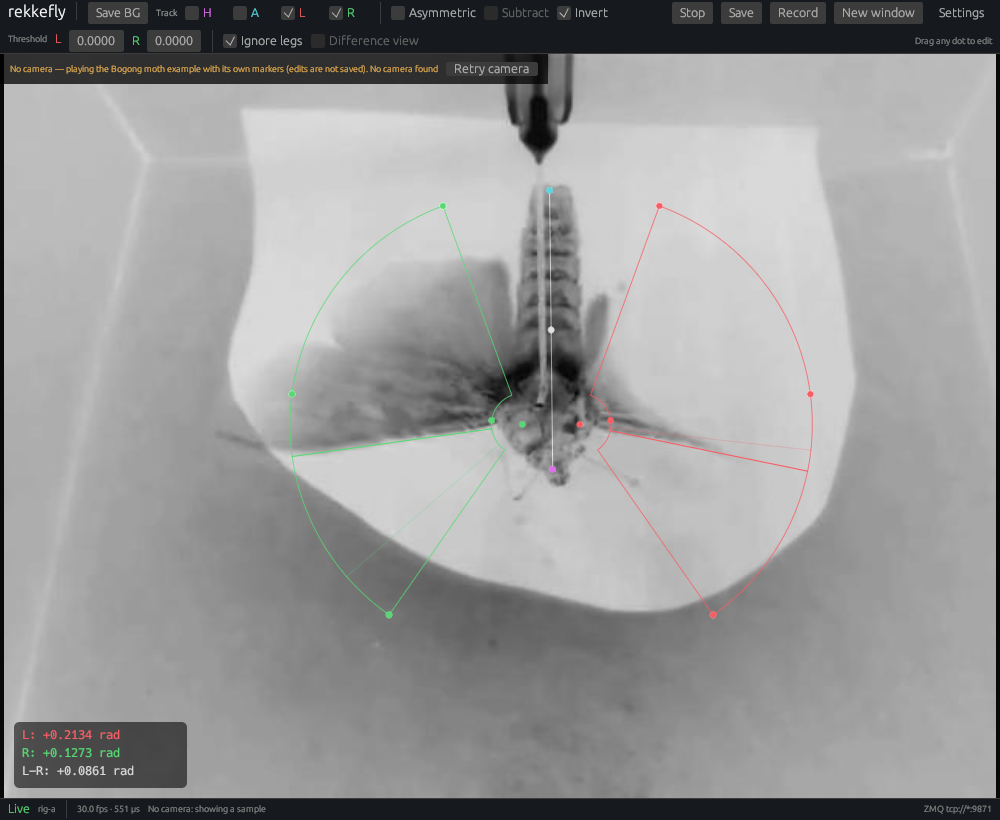Select the cyan abdomen-tip marker dot

[549, 190]
